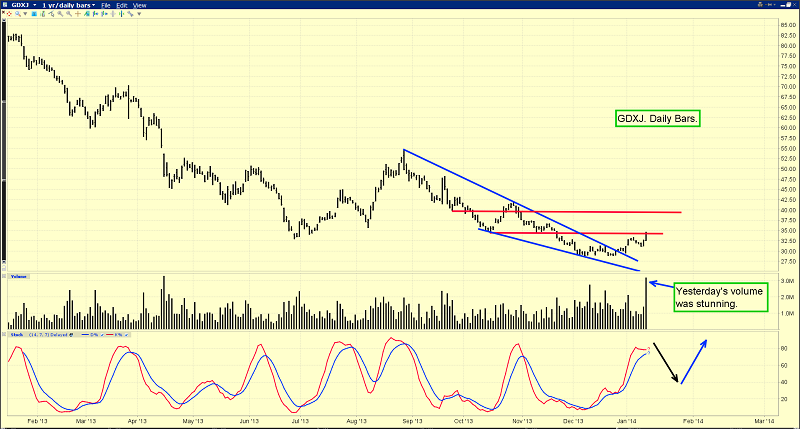Viewport: 800px width, 429px height.
Task: Click the red crosshair tool icon
Action: click(x=9, y=14)
